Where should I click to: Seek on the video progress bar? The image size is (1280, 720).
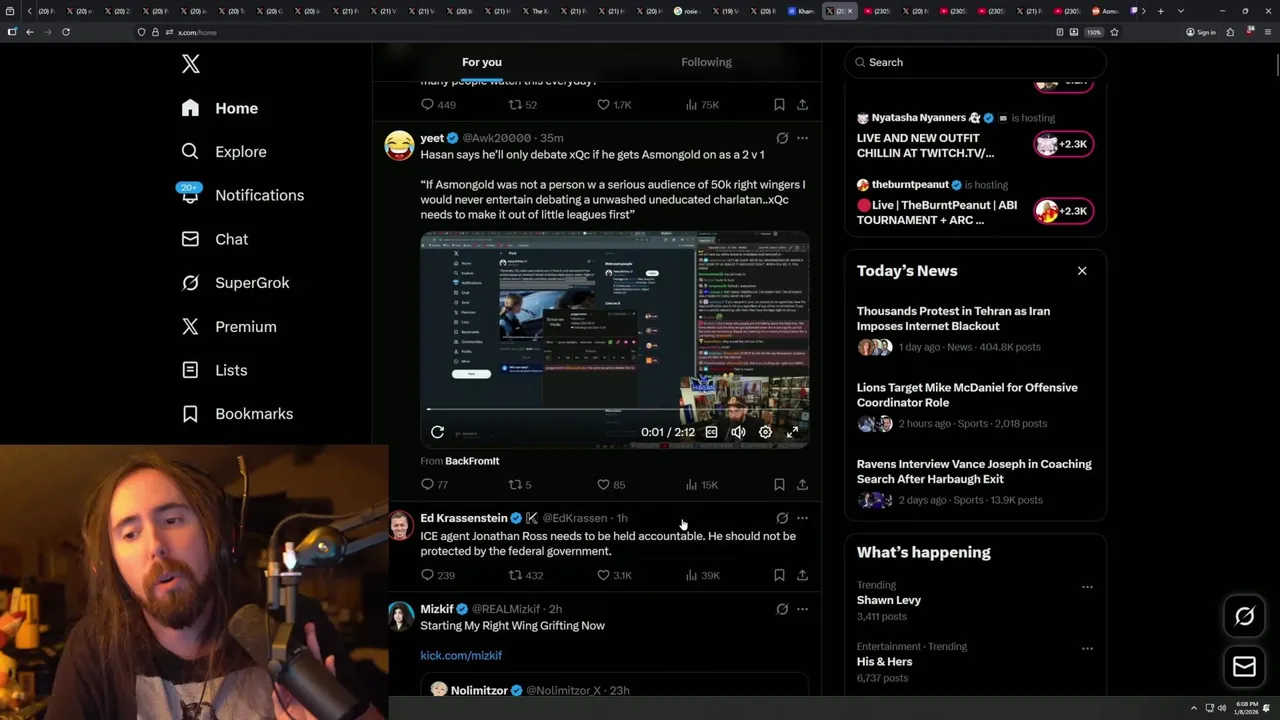pyautogui.click(x=614, y=409)
